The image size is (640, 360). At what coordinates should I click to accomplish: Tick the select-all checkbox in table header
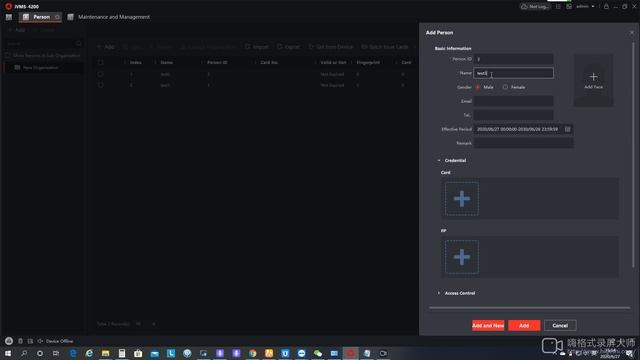pyautogui.click(x=100, y=62)
